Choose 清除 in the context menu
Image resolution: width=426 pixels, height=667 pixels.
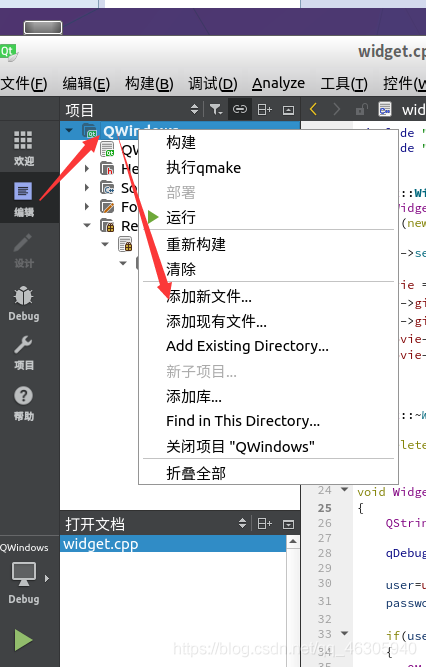[268, 269]
